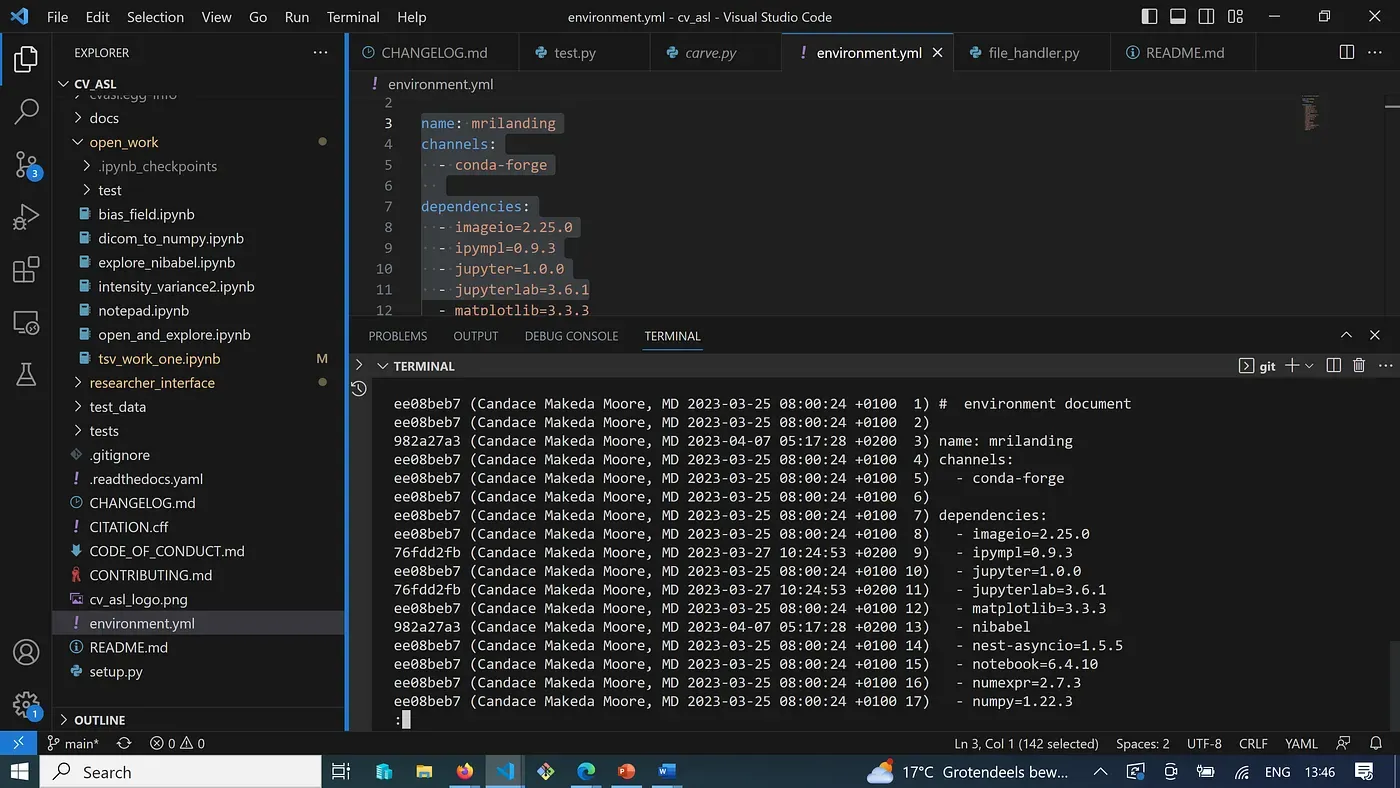This screenshot has width=1400, height=788.
Task: Toggle panel layout icon in title bar
Action: 1178,16
